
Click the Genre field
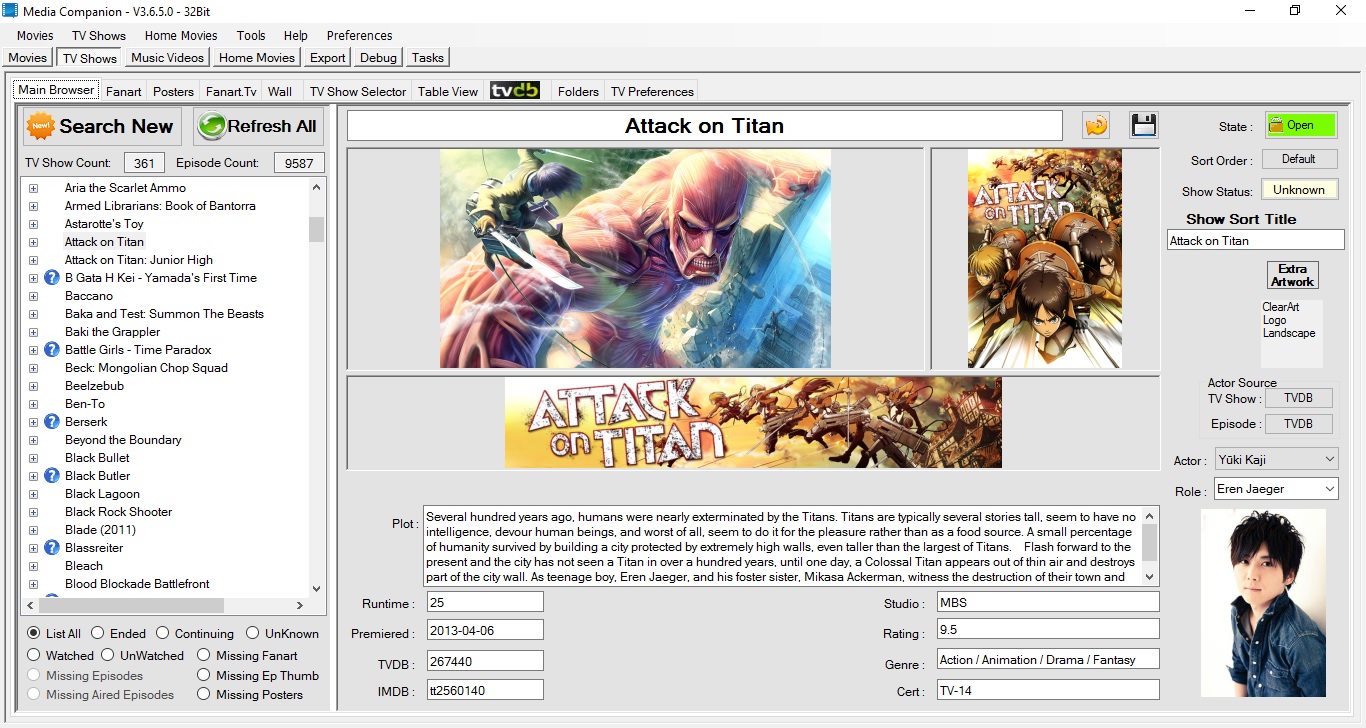click(x=1047, y=658)
